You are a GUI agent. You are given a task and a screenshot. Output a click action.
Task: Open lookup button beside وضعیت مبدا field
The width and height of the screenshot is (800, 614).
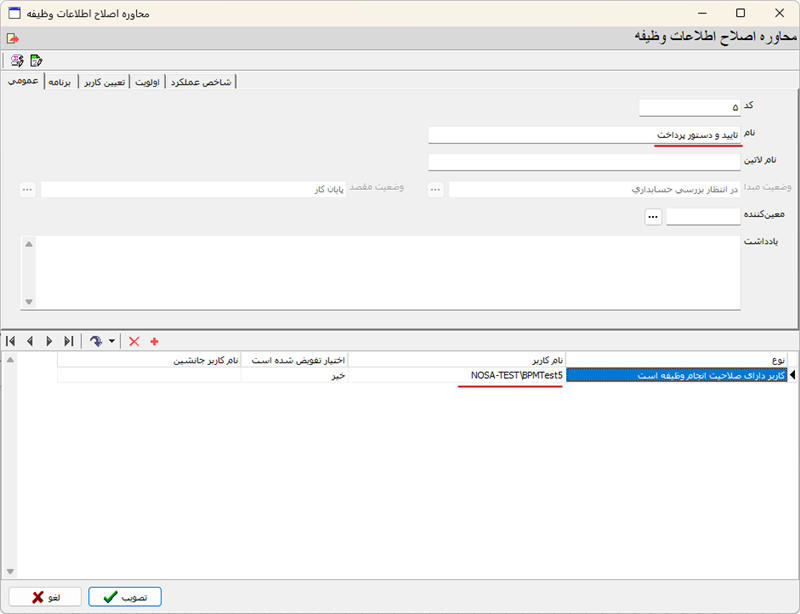(x=435, y=189)
